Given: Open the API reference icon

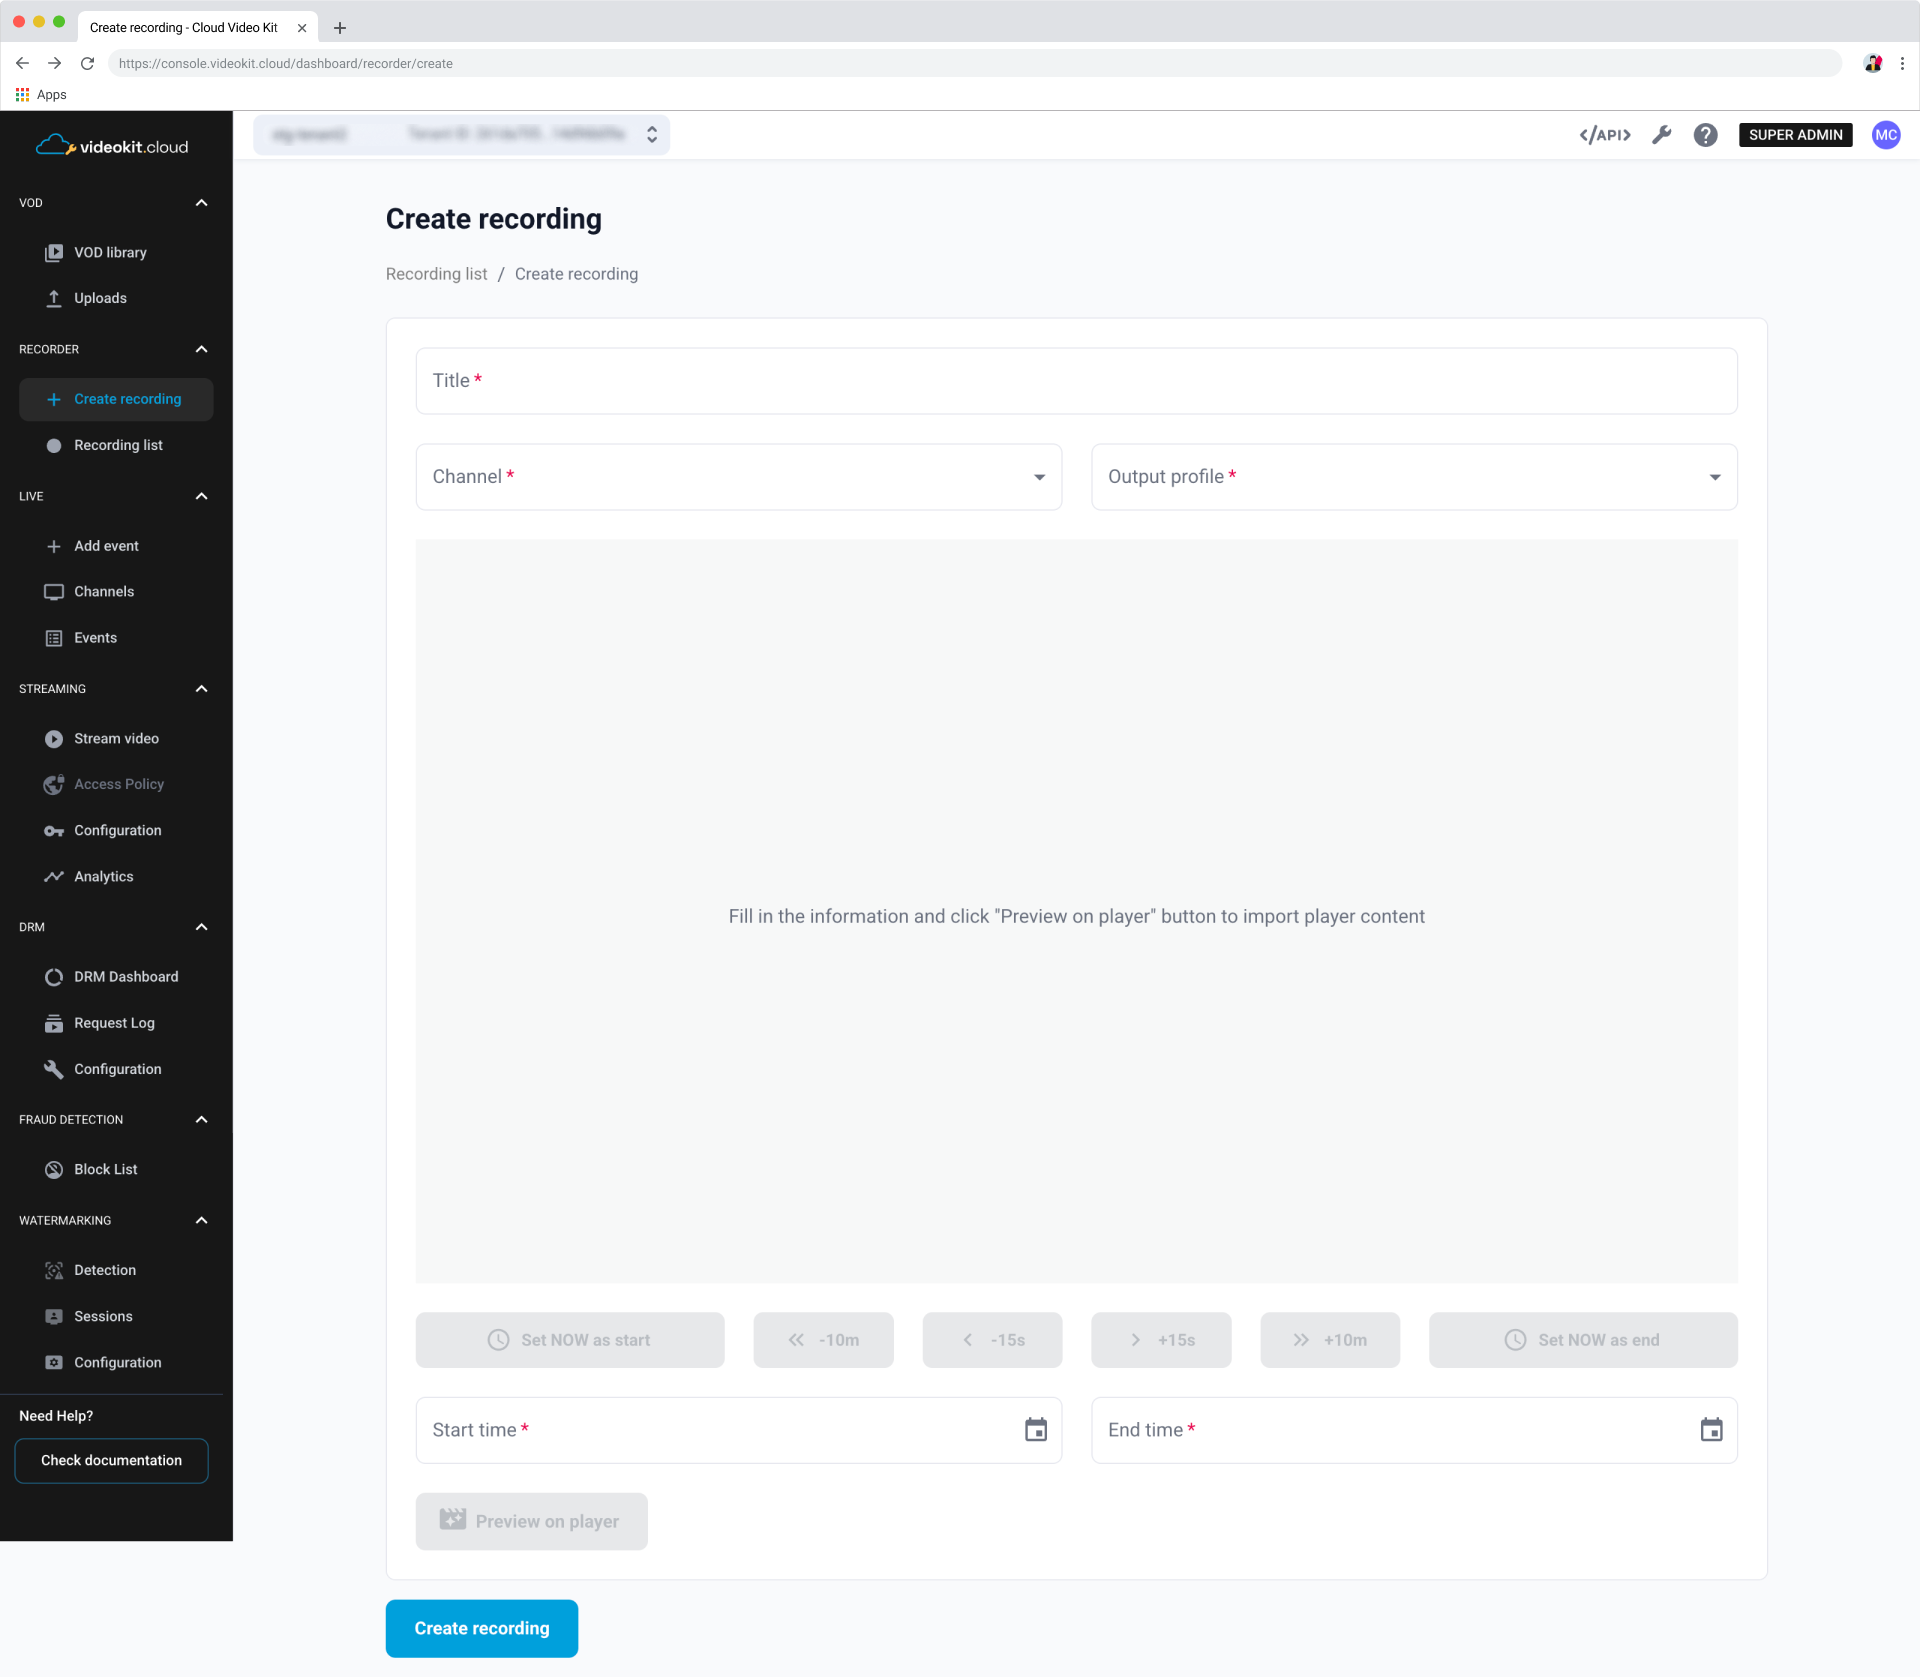Looking at the screenshot, I should pos(1604,135).
